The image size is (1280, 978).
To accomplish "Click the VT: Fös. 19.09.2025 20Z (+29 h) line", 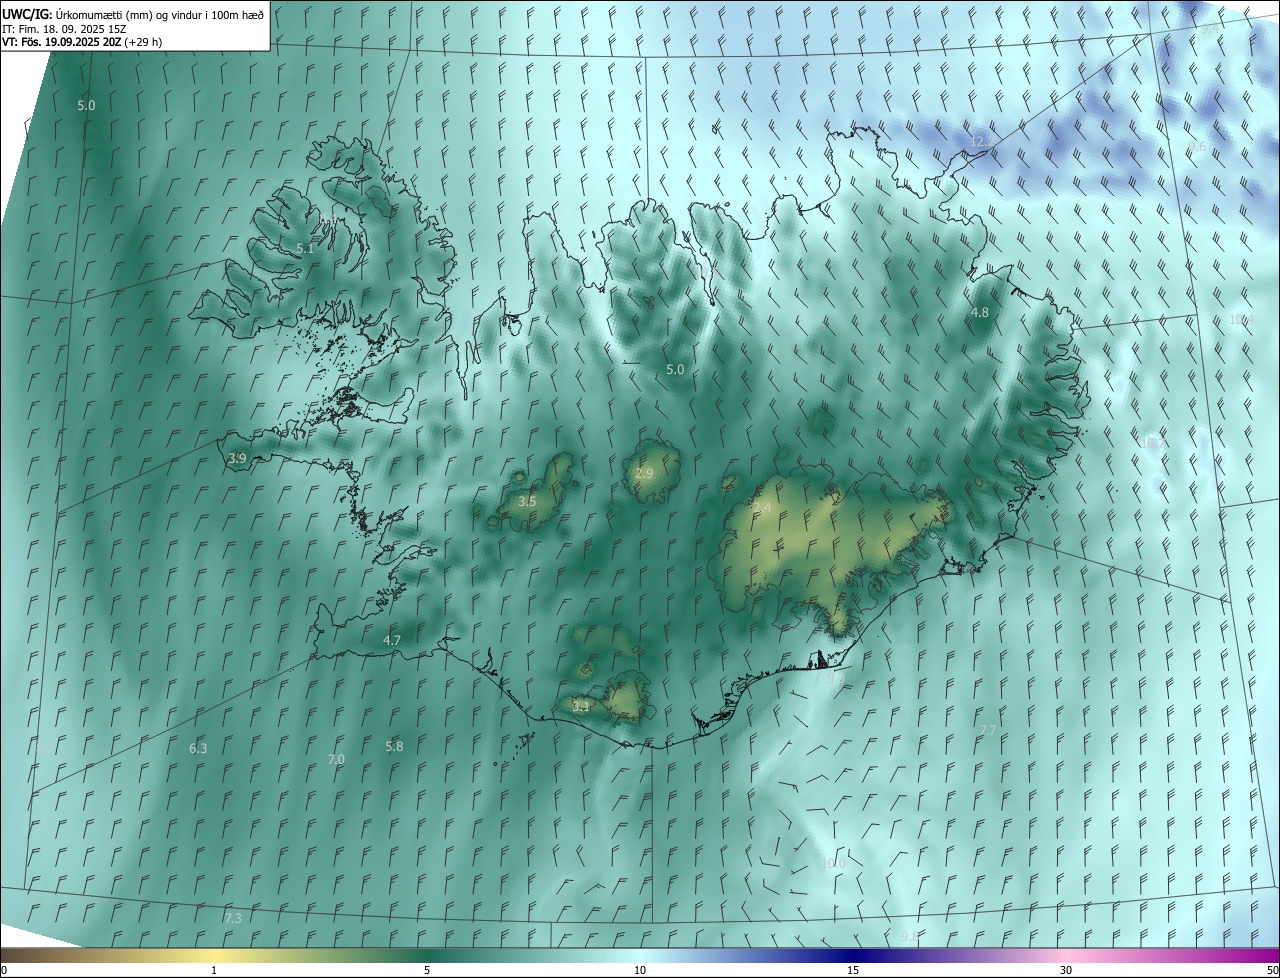I will point(82,42).
